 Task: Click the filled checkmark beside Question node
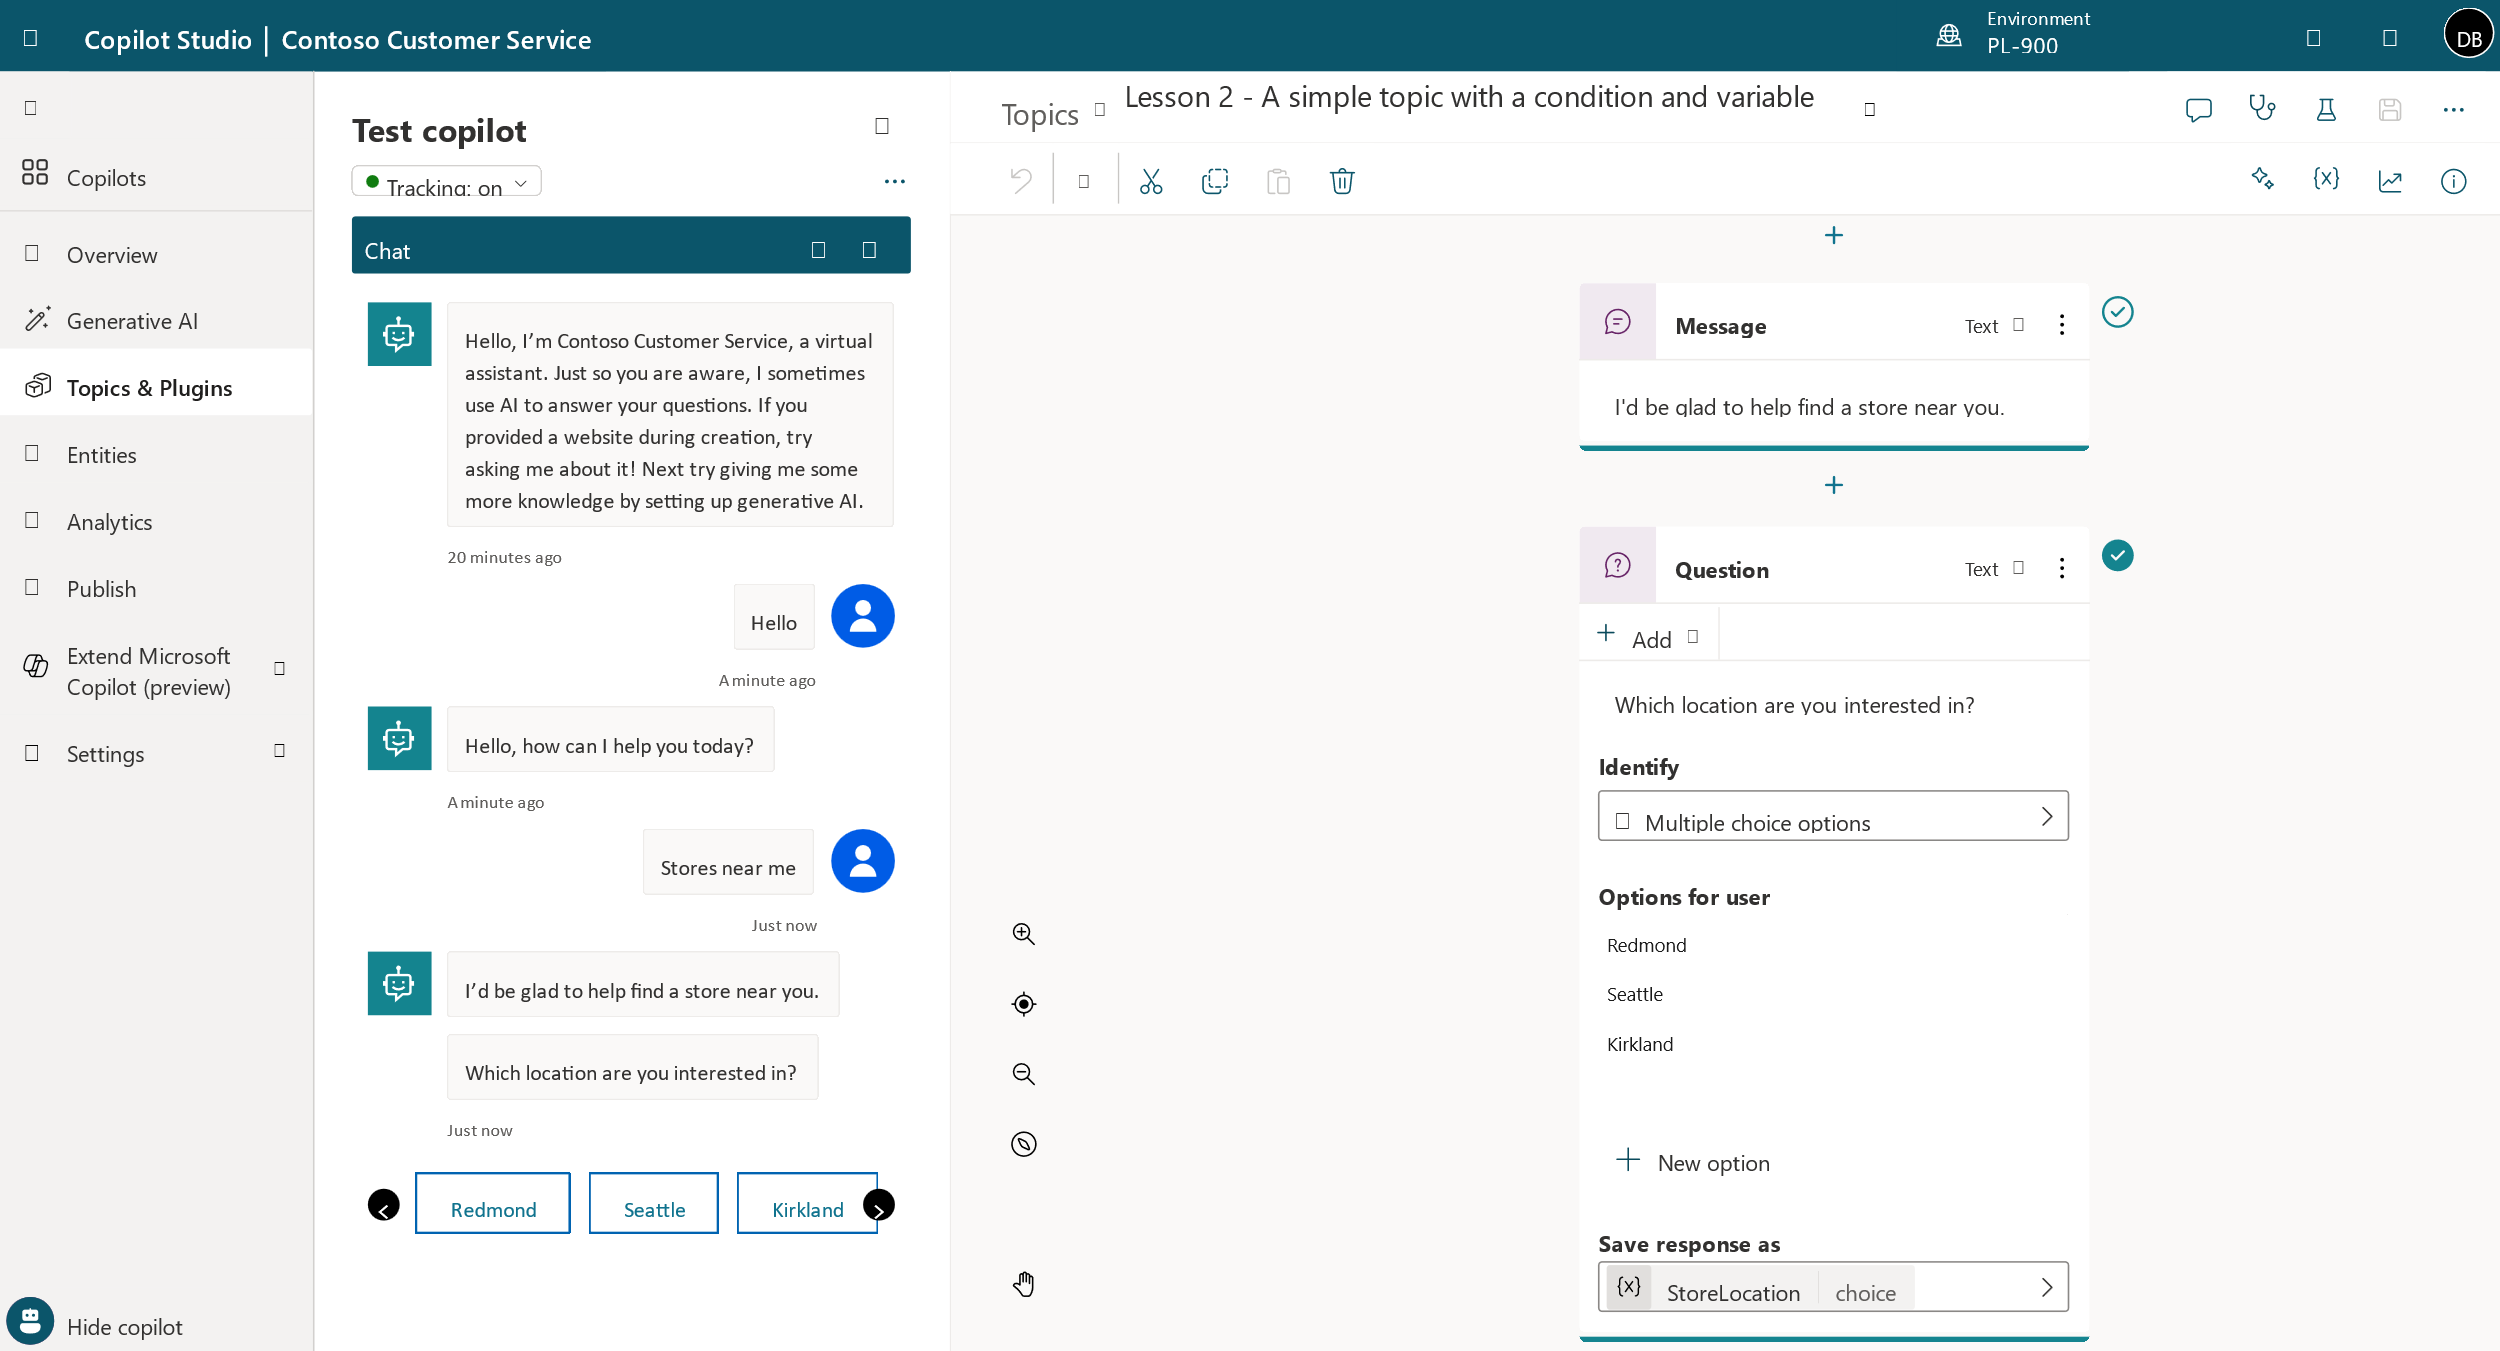[x=2117, y=555]
